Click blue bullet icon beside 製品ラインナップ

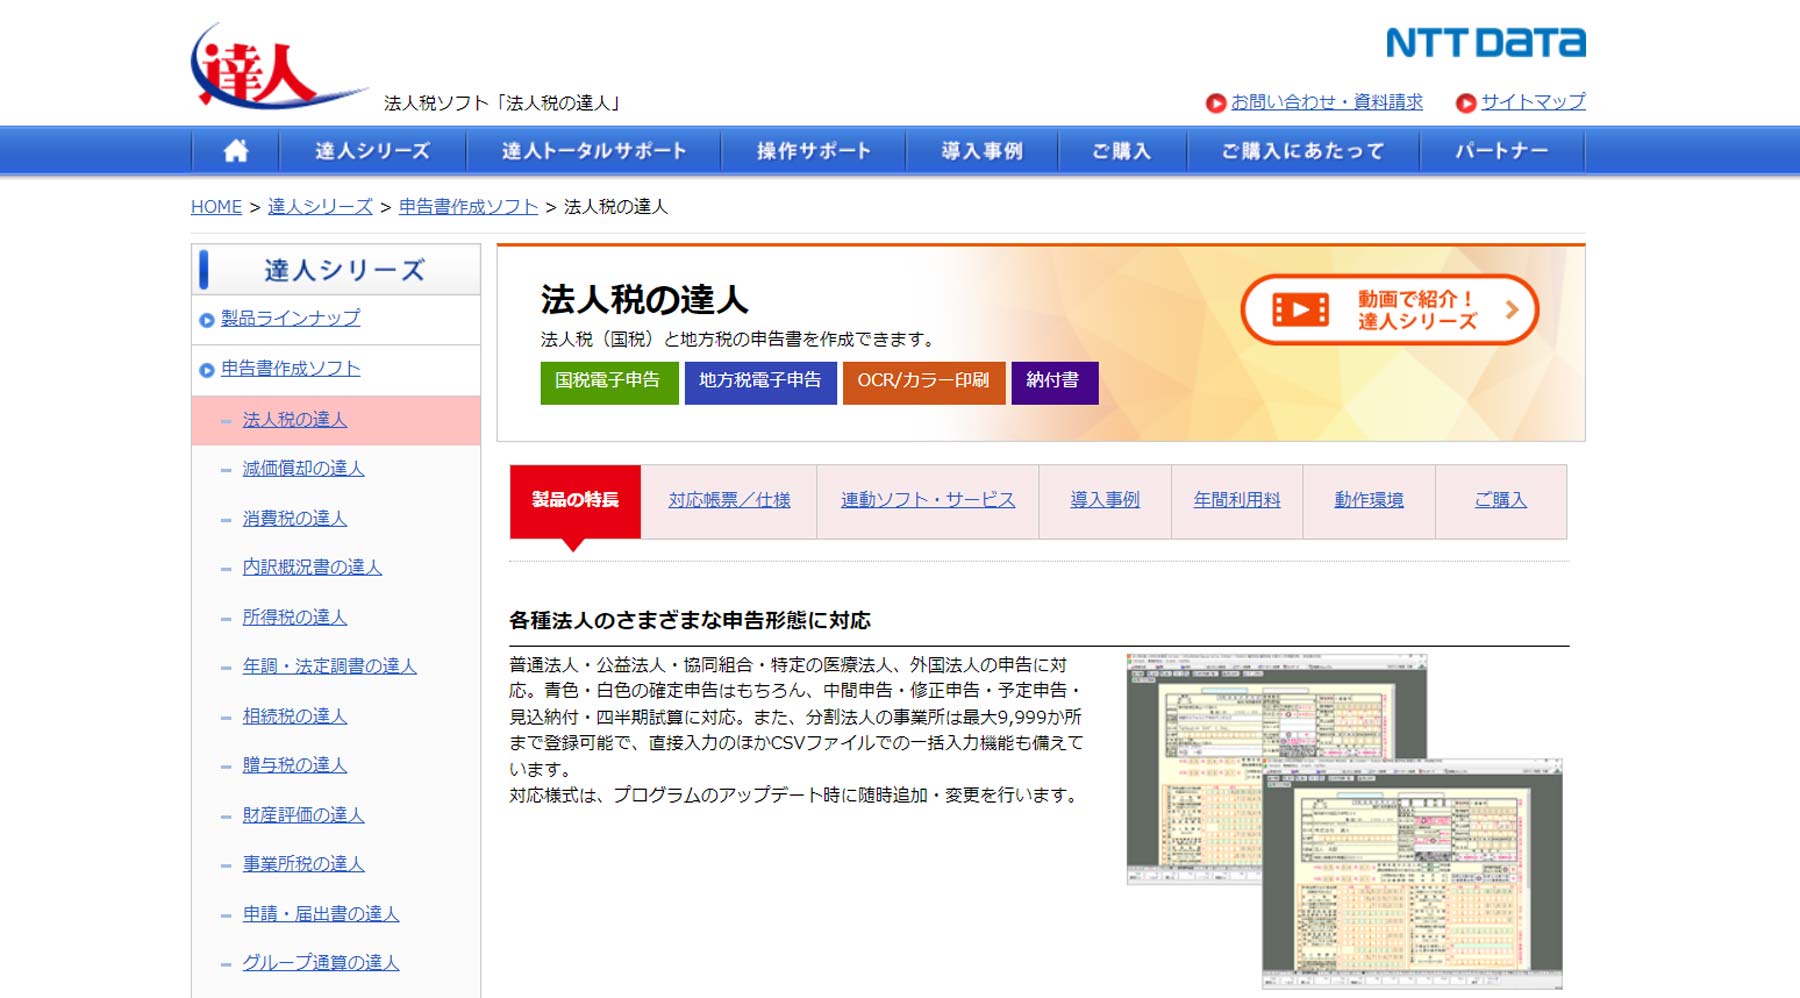click(207, 320)
